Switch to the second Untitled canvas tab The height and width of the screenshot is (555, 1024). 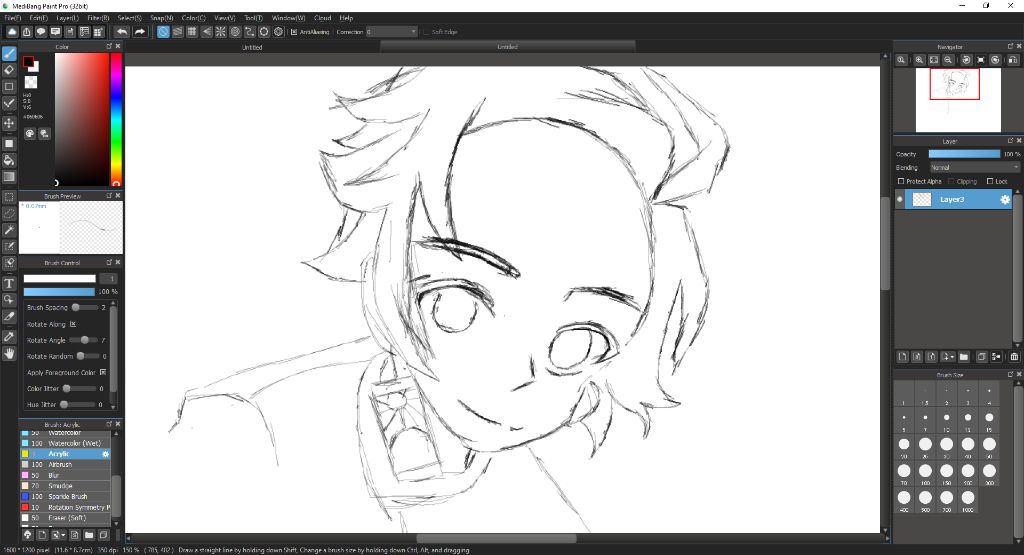[507, 47]
